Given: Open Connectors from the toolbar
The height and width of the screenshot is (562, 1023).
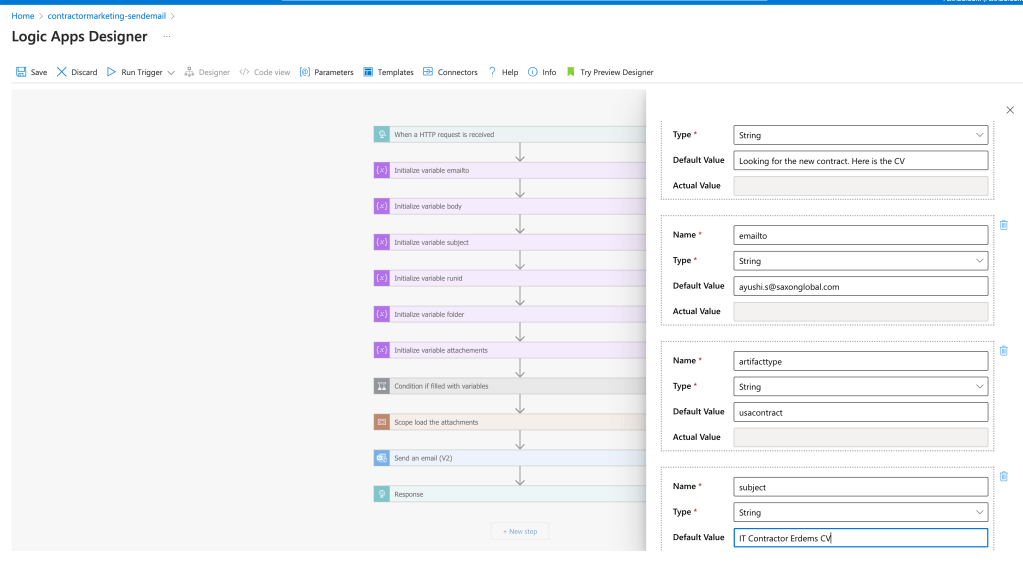Looking at the screenshot, I should [450, 72].
